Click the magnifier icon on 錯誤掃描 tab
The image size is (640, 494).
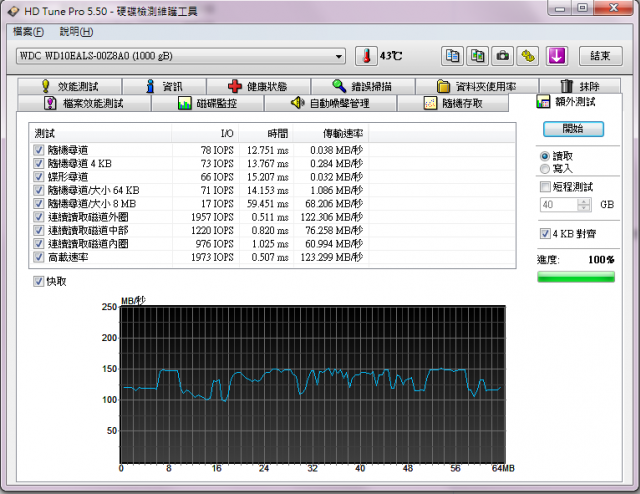point(339,86)
